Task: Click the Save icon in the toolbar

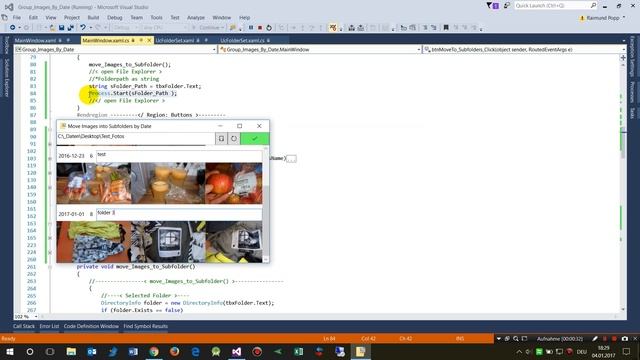Action: click(61, 28)
